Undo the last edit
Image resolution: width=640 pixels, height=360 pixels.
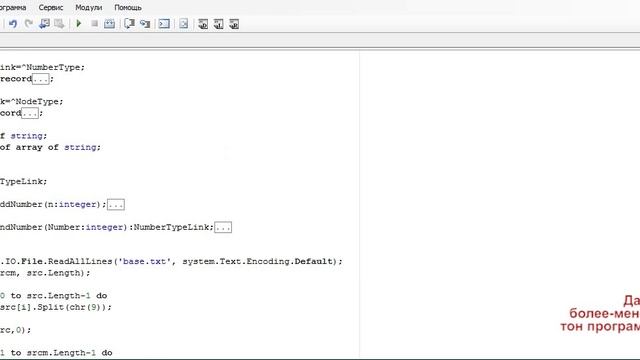click(x=13, y=24)
